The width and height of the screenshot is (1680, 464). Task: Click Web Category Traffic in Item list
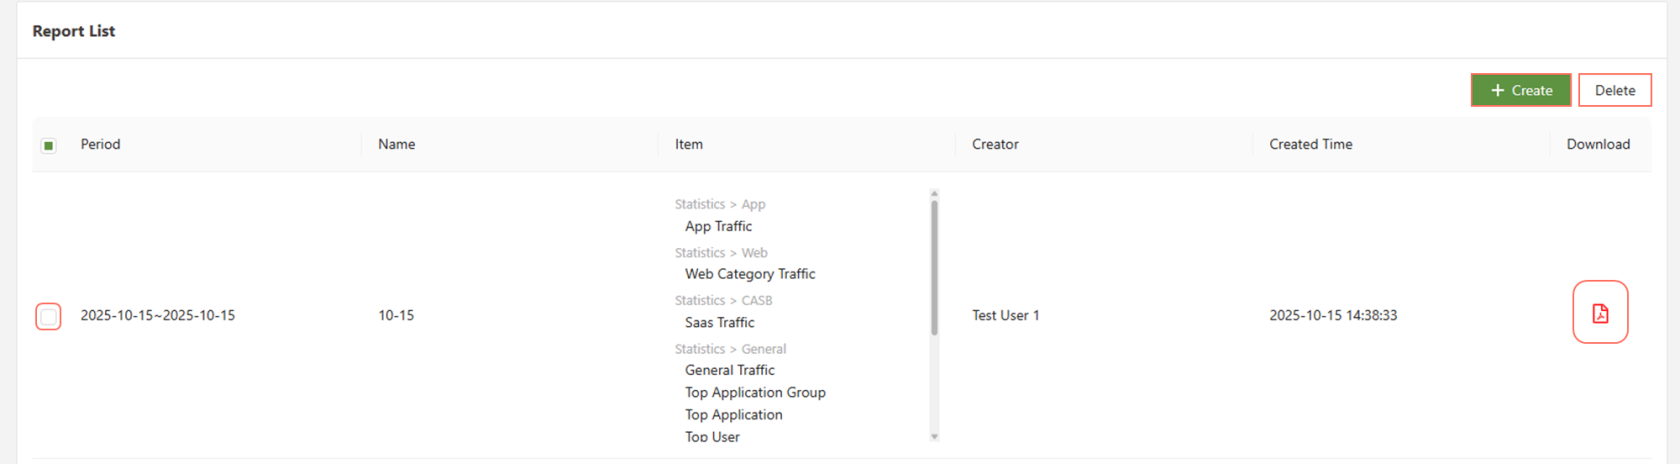(x=750, y=274)
